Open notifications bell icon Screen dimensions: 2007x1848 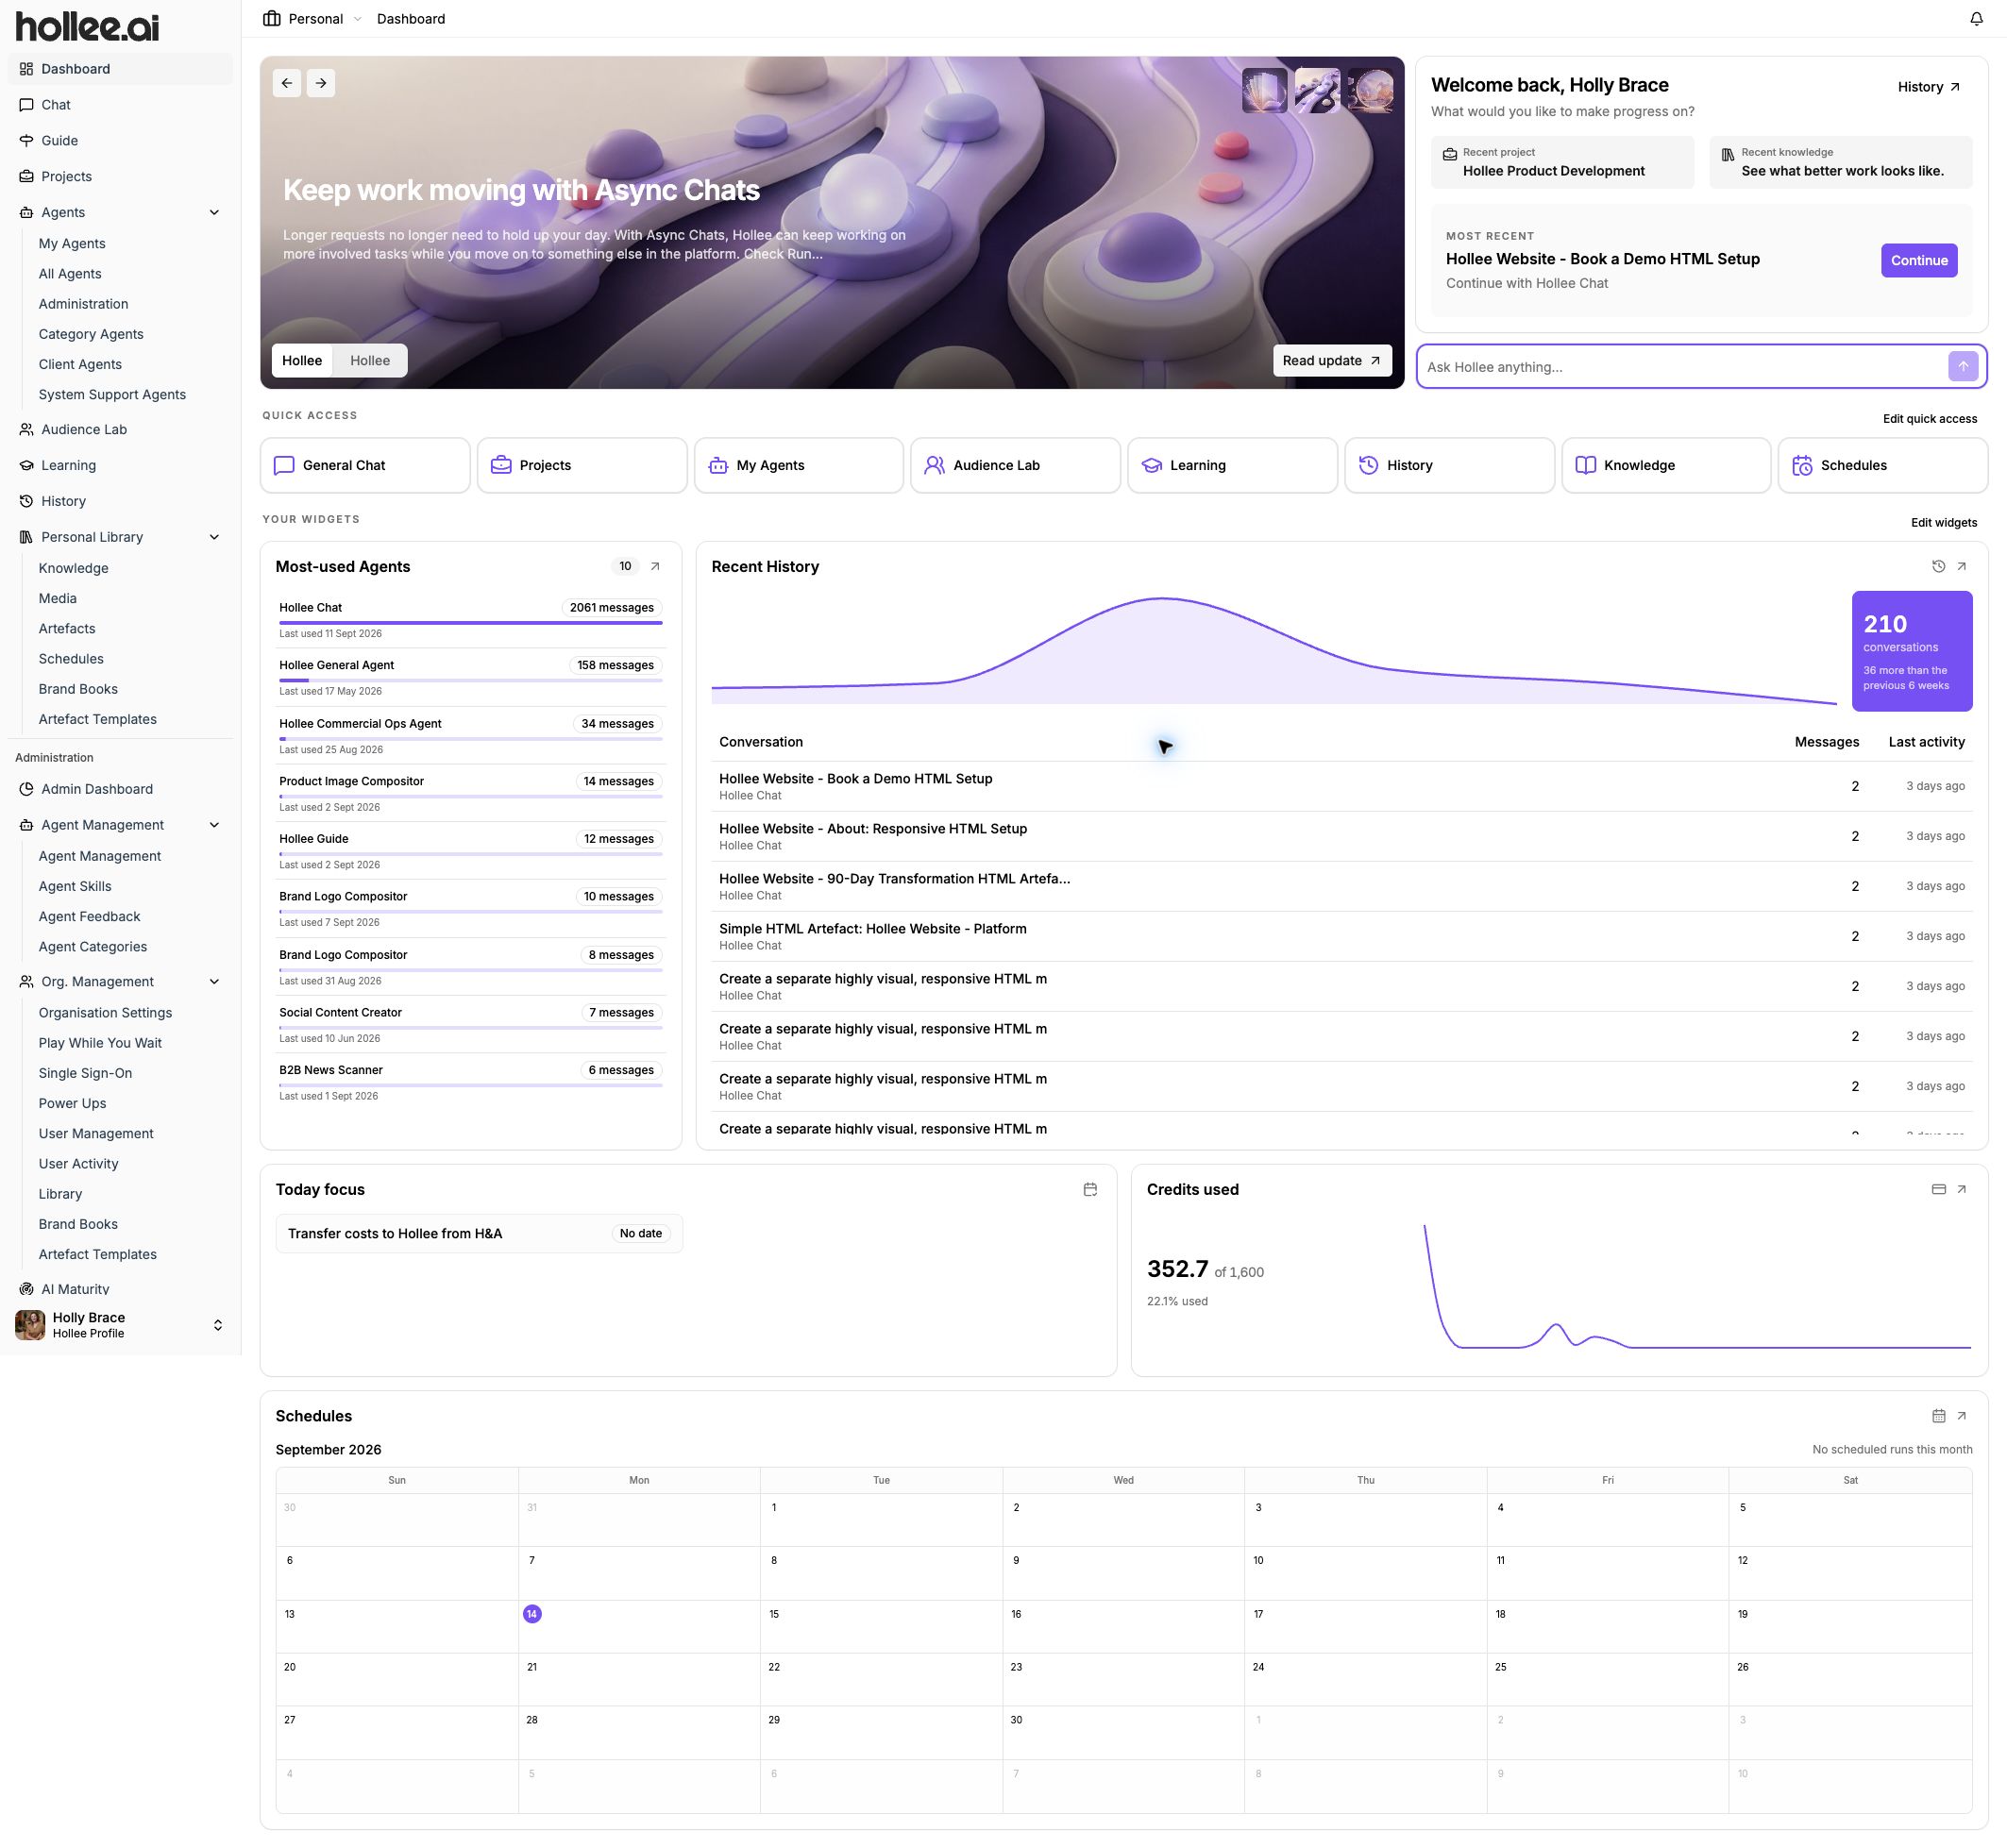point(1975,19)
